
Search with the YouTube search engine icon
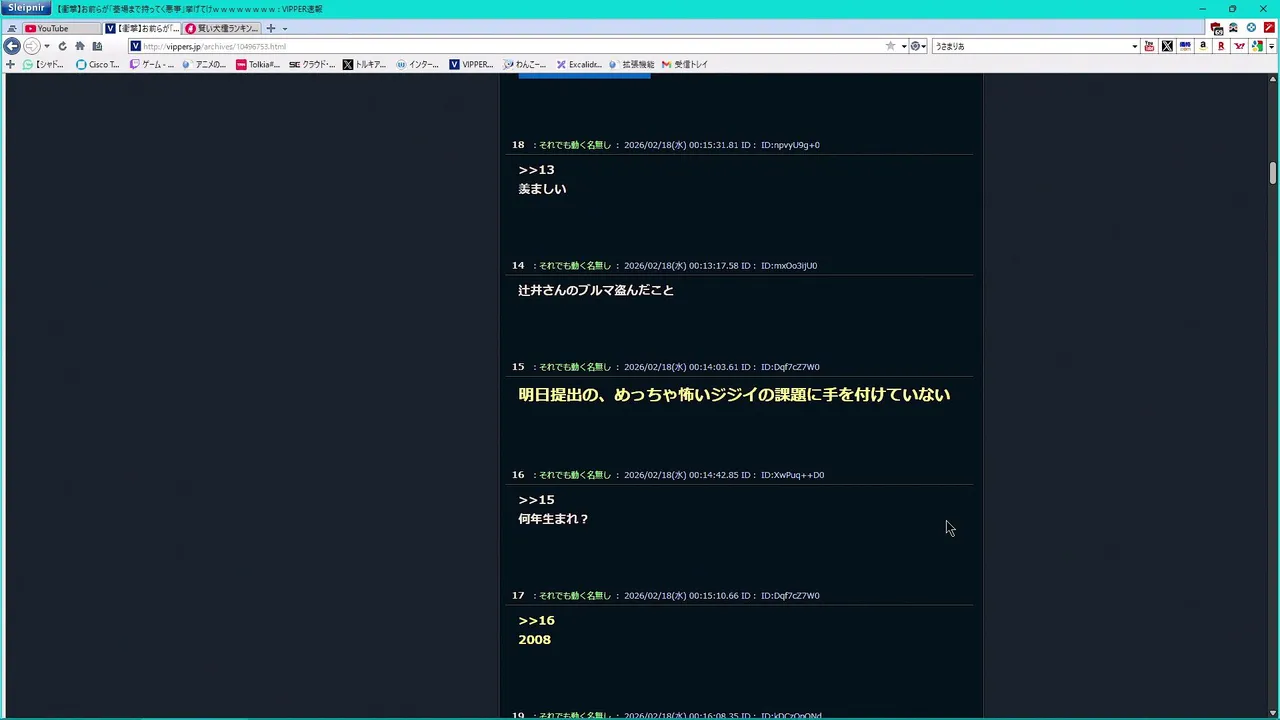click(x=1149, y=46)
